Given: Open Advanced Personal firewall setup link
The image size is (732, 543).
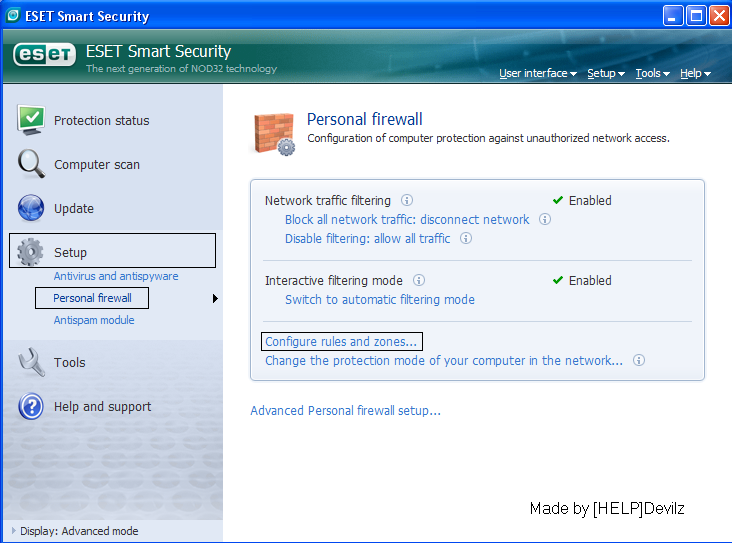Looking at the screenshot, I should coord(345,411).
